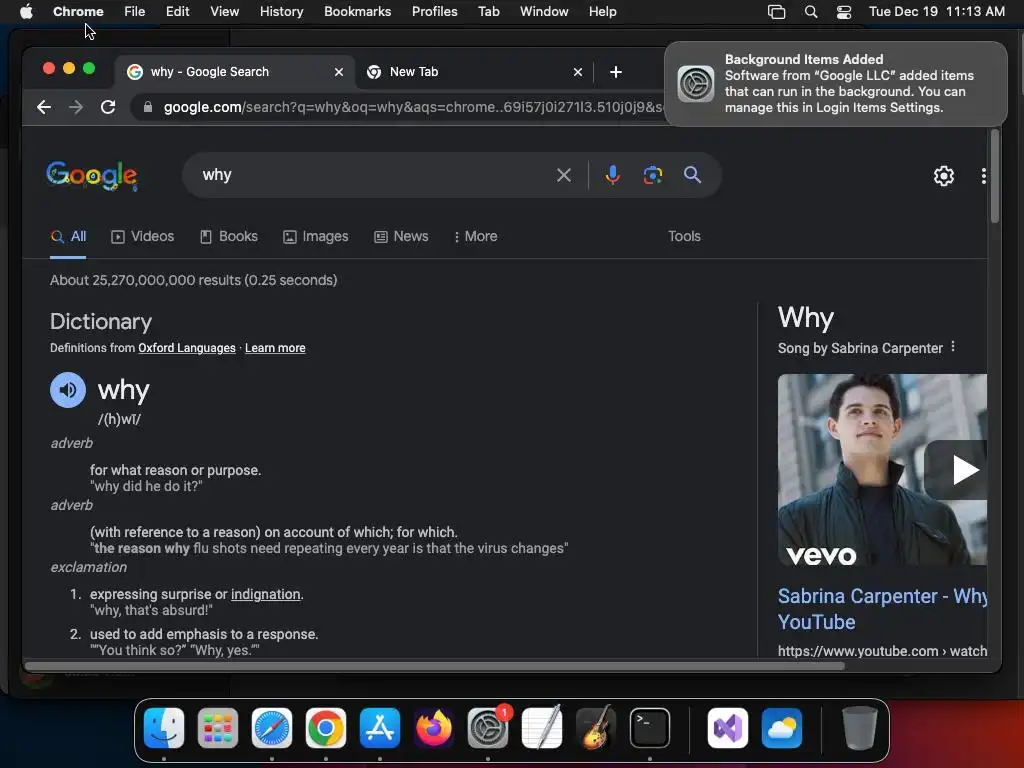
Task: Open the Sabrina Carpenter - Why YouTube link
Action: coord(882,609)
